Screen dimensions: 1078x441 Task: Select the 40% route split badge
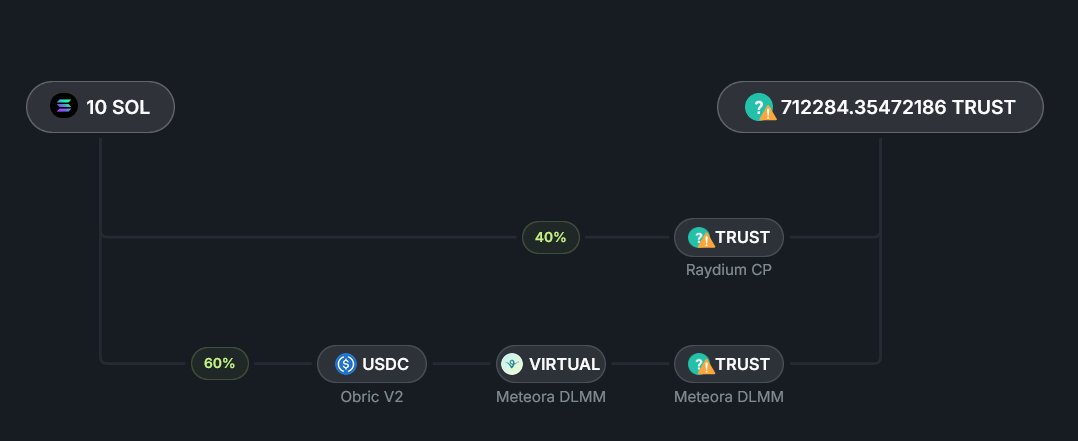click(x=550, y=237)
